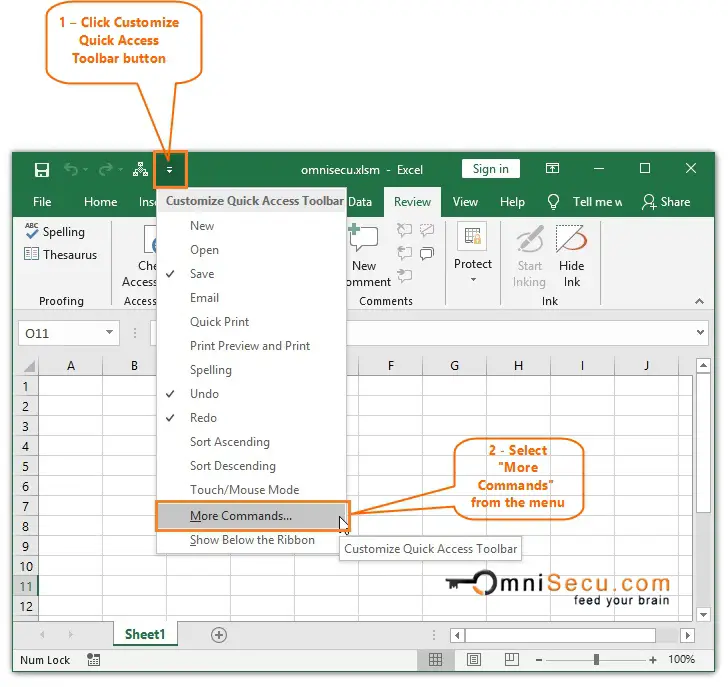Image resolution: width=728 pixels, height=687 pixels.
Task: Click the Share button
Action: click(666, 202)
